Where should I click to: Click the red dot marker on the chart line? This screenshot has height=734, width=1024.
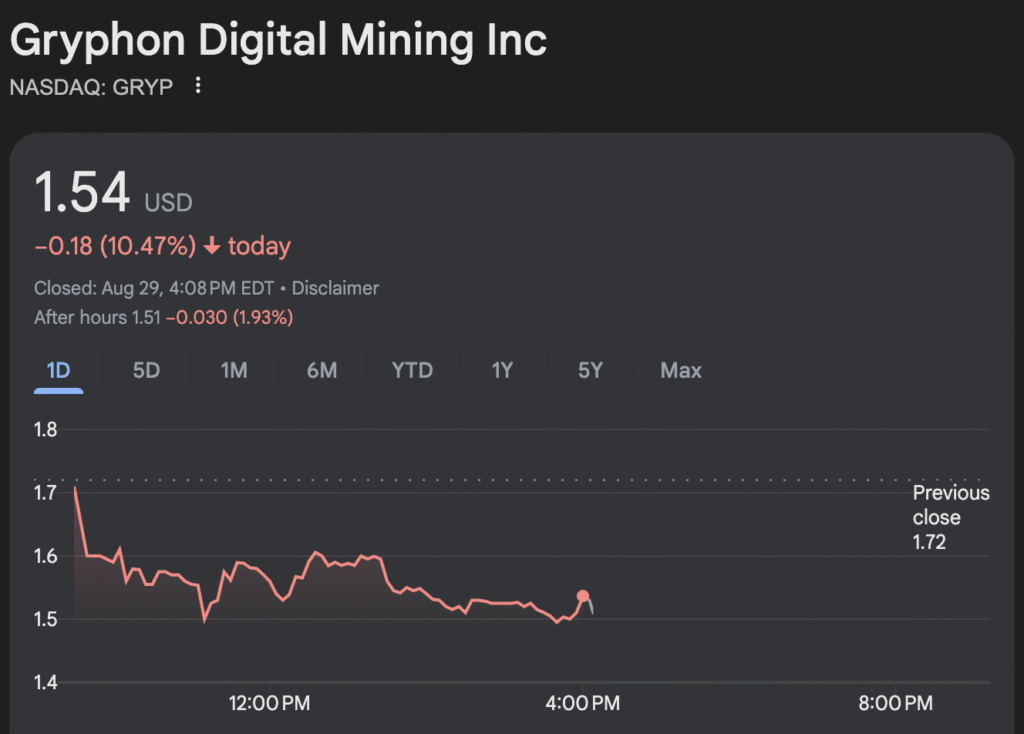pos(583,596)
